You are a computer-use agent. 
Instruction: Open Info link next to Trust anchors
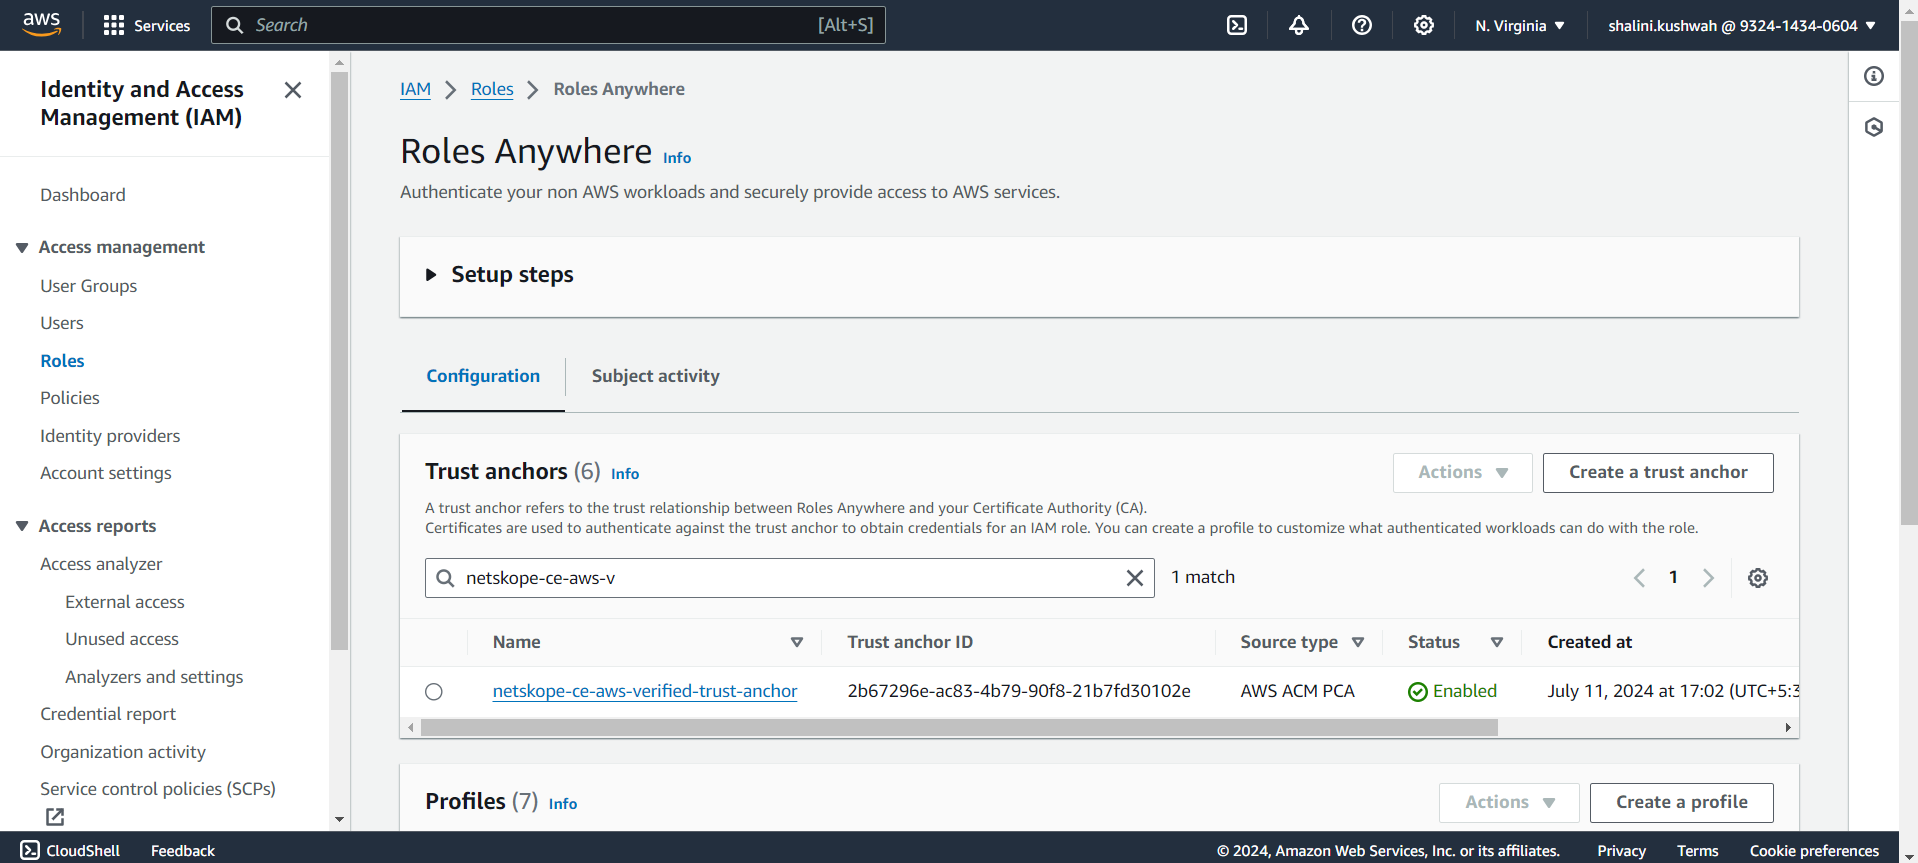click(625, 474)
